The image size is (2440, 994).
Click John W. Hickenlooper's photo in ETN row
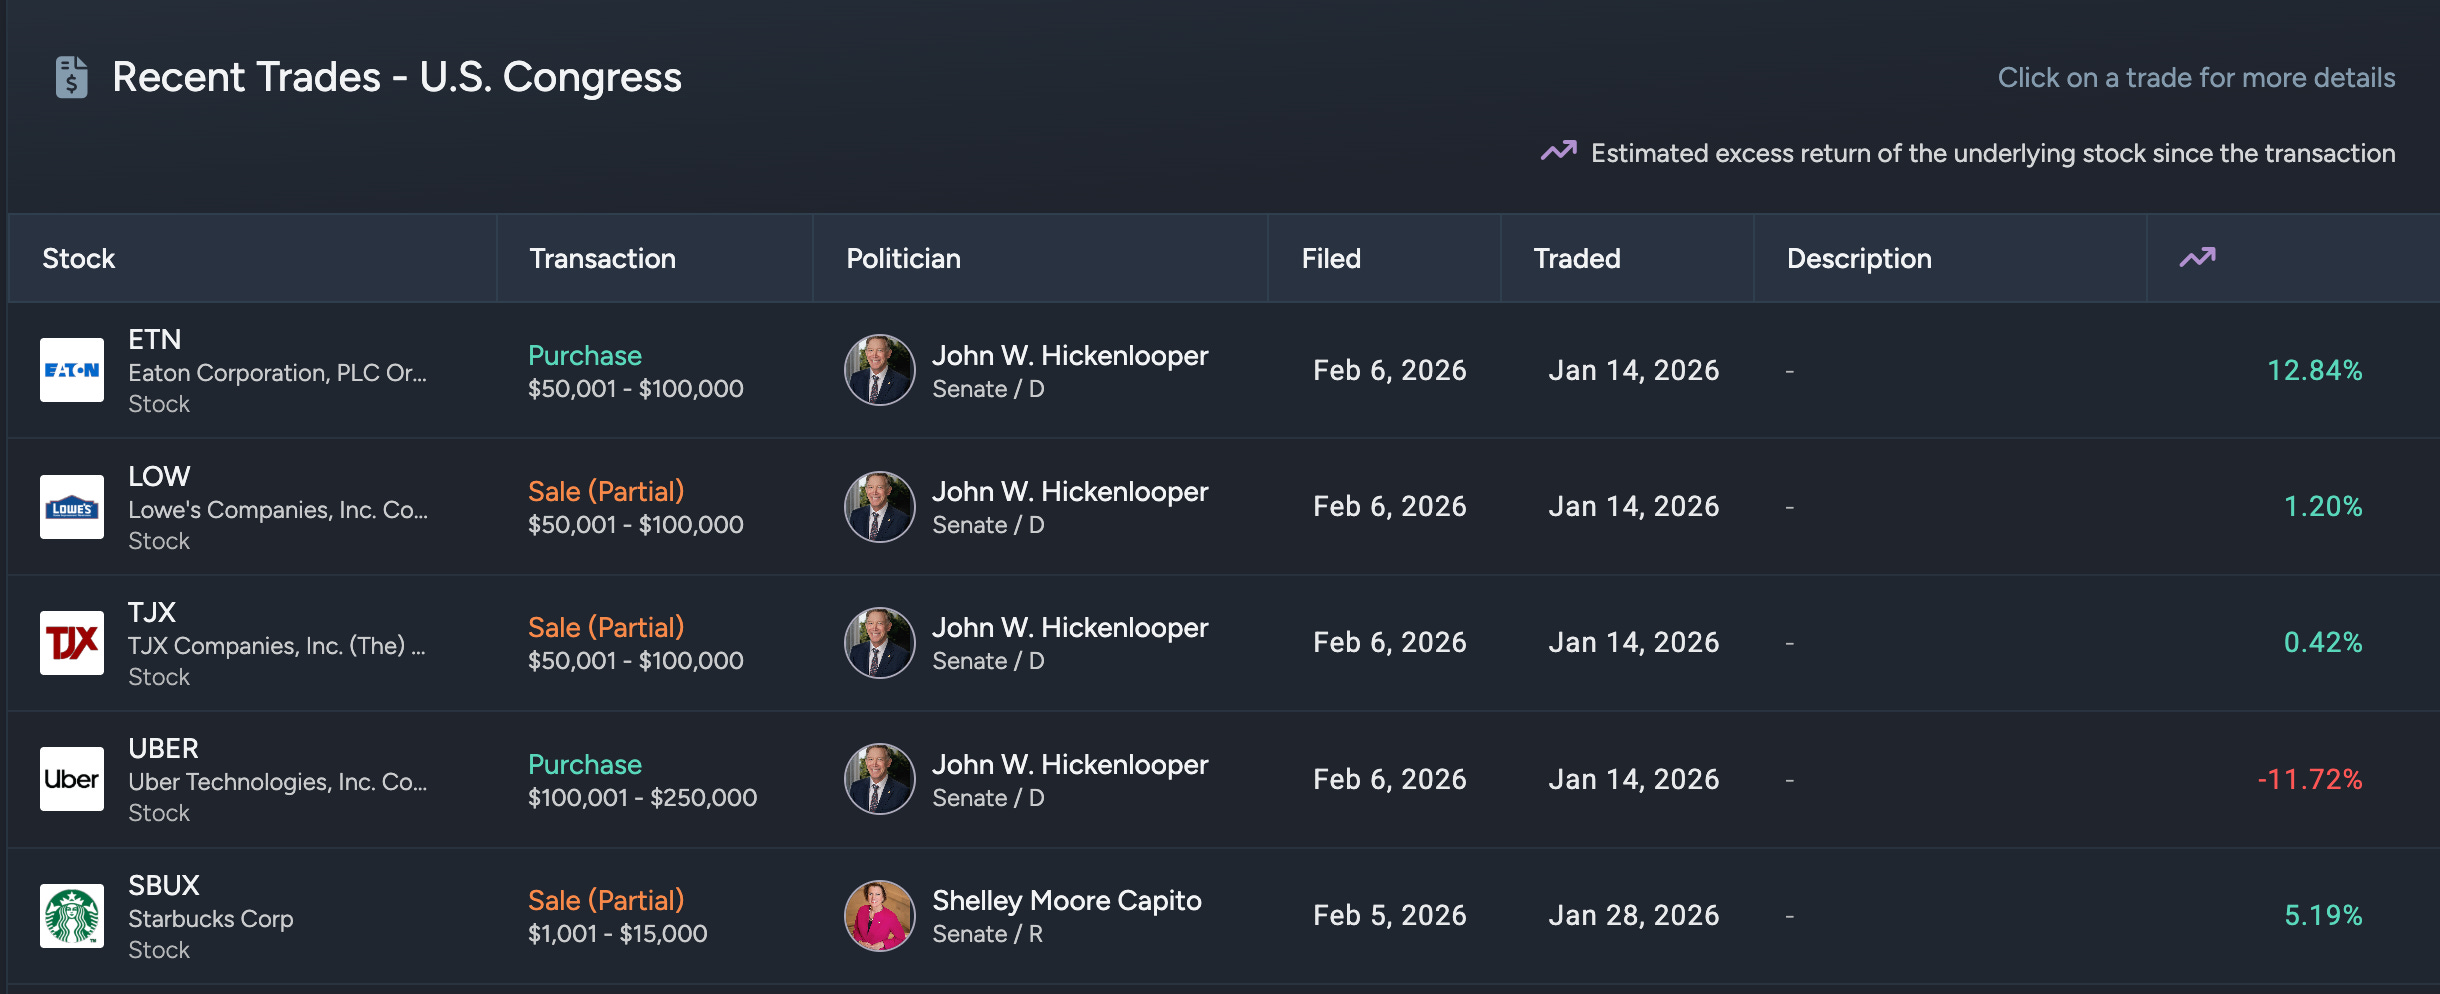880,370
